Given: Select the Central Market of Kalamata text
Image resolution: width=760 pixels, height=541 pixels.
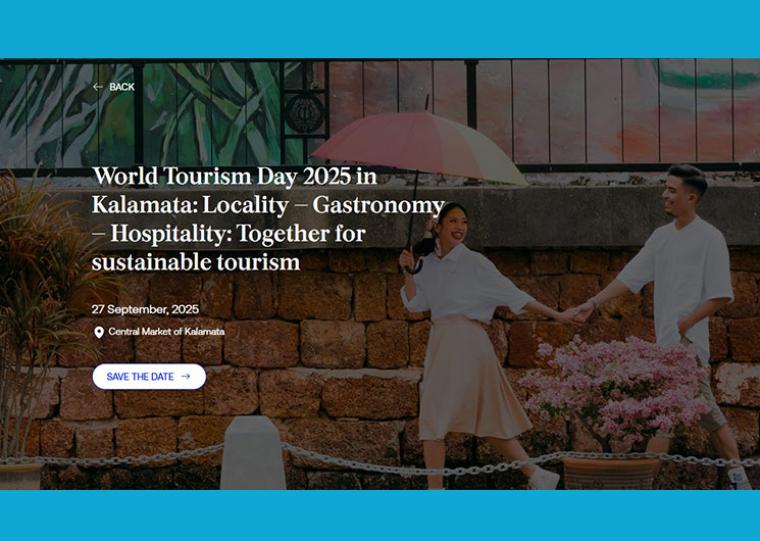Looking at the screenshot, I should [166, 332].
